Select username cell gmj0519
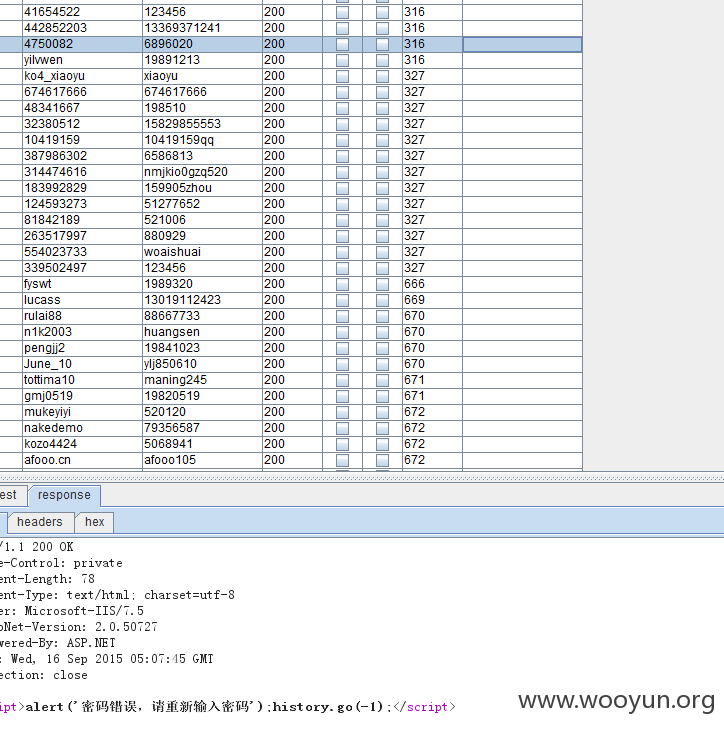 82,396
